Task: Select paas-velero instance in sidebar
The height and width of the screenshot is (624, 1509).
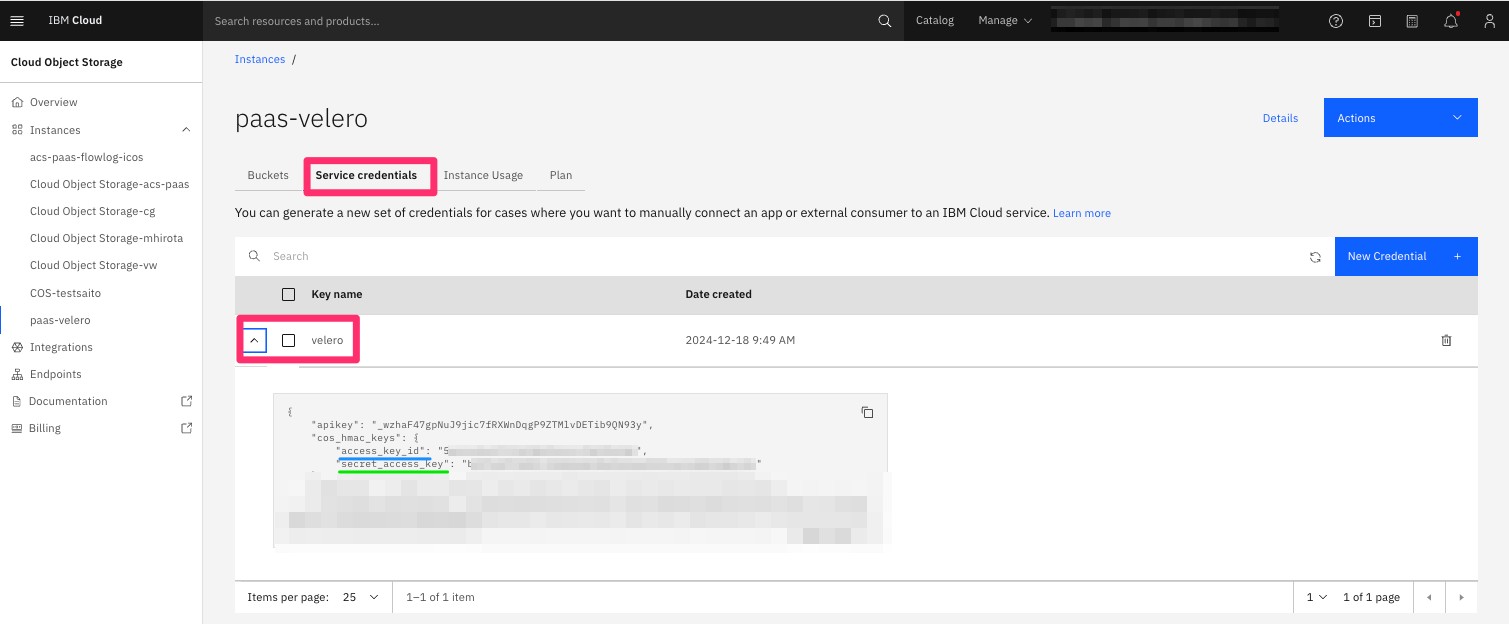Action: pos(60,320)
